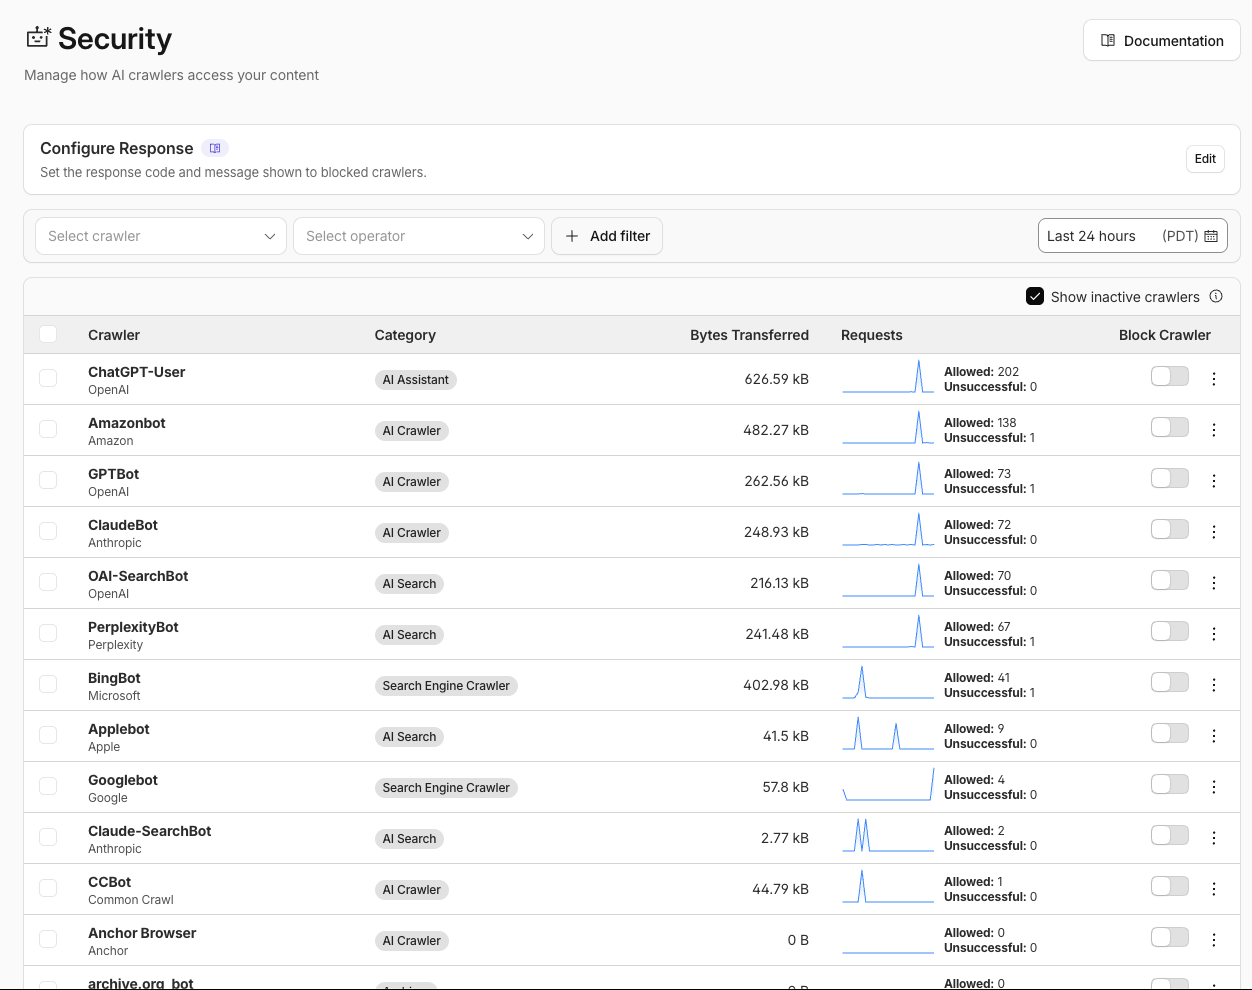The height and width of the screenshot is (990, 1252).
Task: Enable blocking for ClaudeBot
Action: click(x=1169, y=529)
